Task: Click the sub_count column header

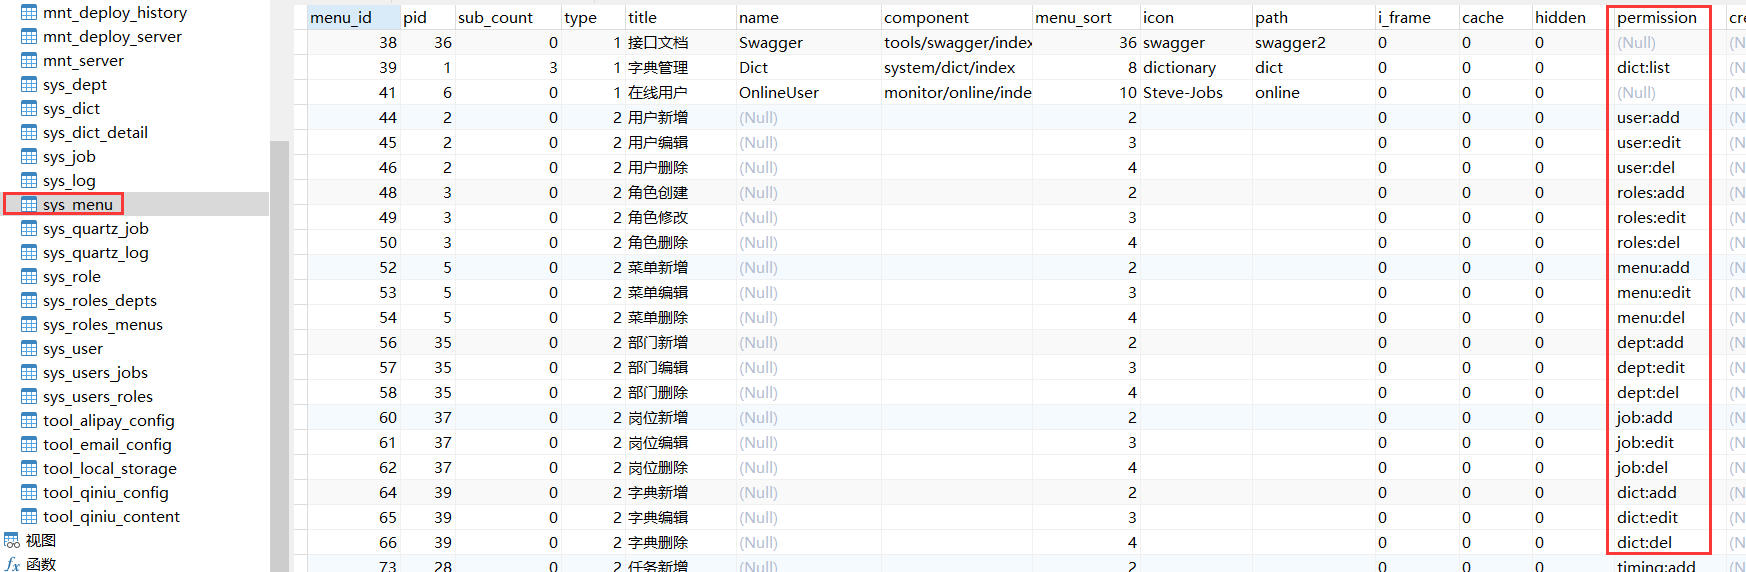Action: tap(507, 18)
